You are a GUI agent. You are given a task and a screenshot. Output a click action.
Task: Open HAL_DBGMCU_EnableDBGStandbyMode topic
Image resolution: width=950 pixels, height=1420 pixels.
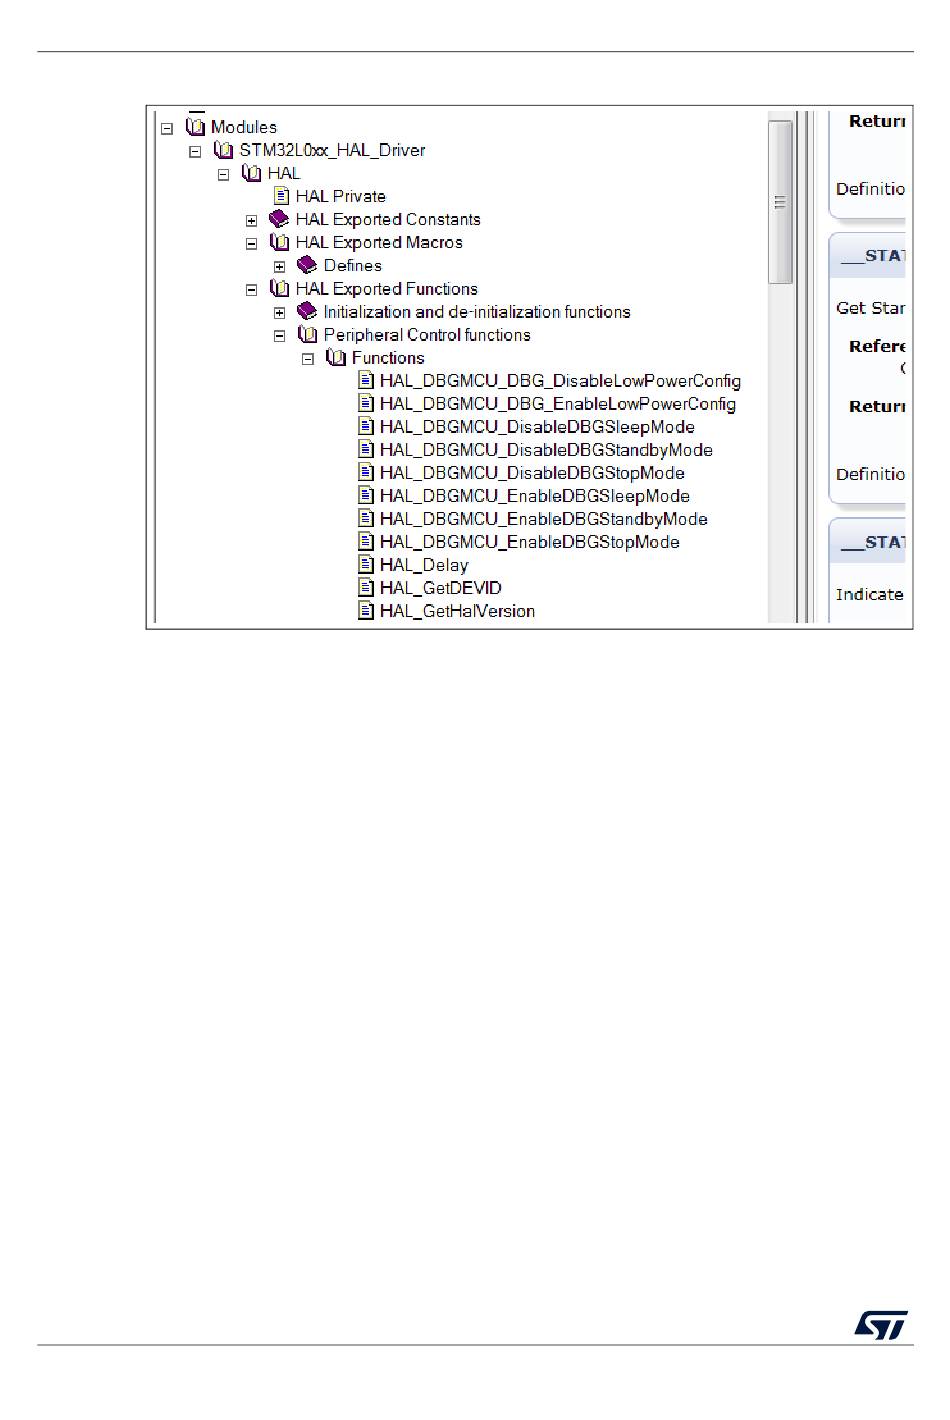544,518
